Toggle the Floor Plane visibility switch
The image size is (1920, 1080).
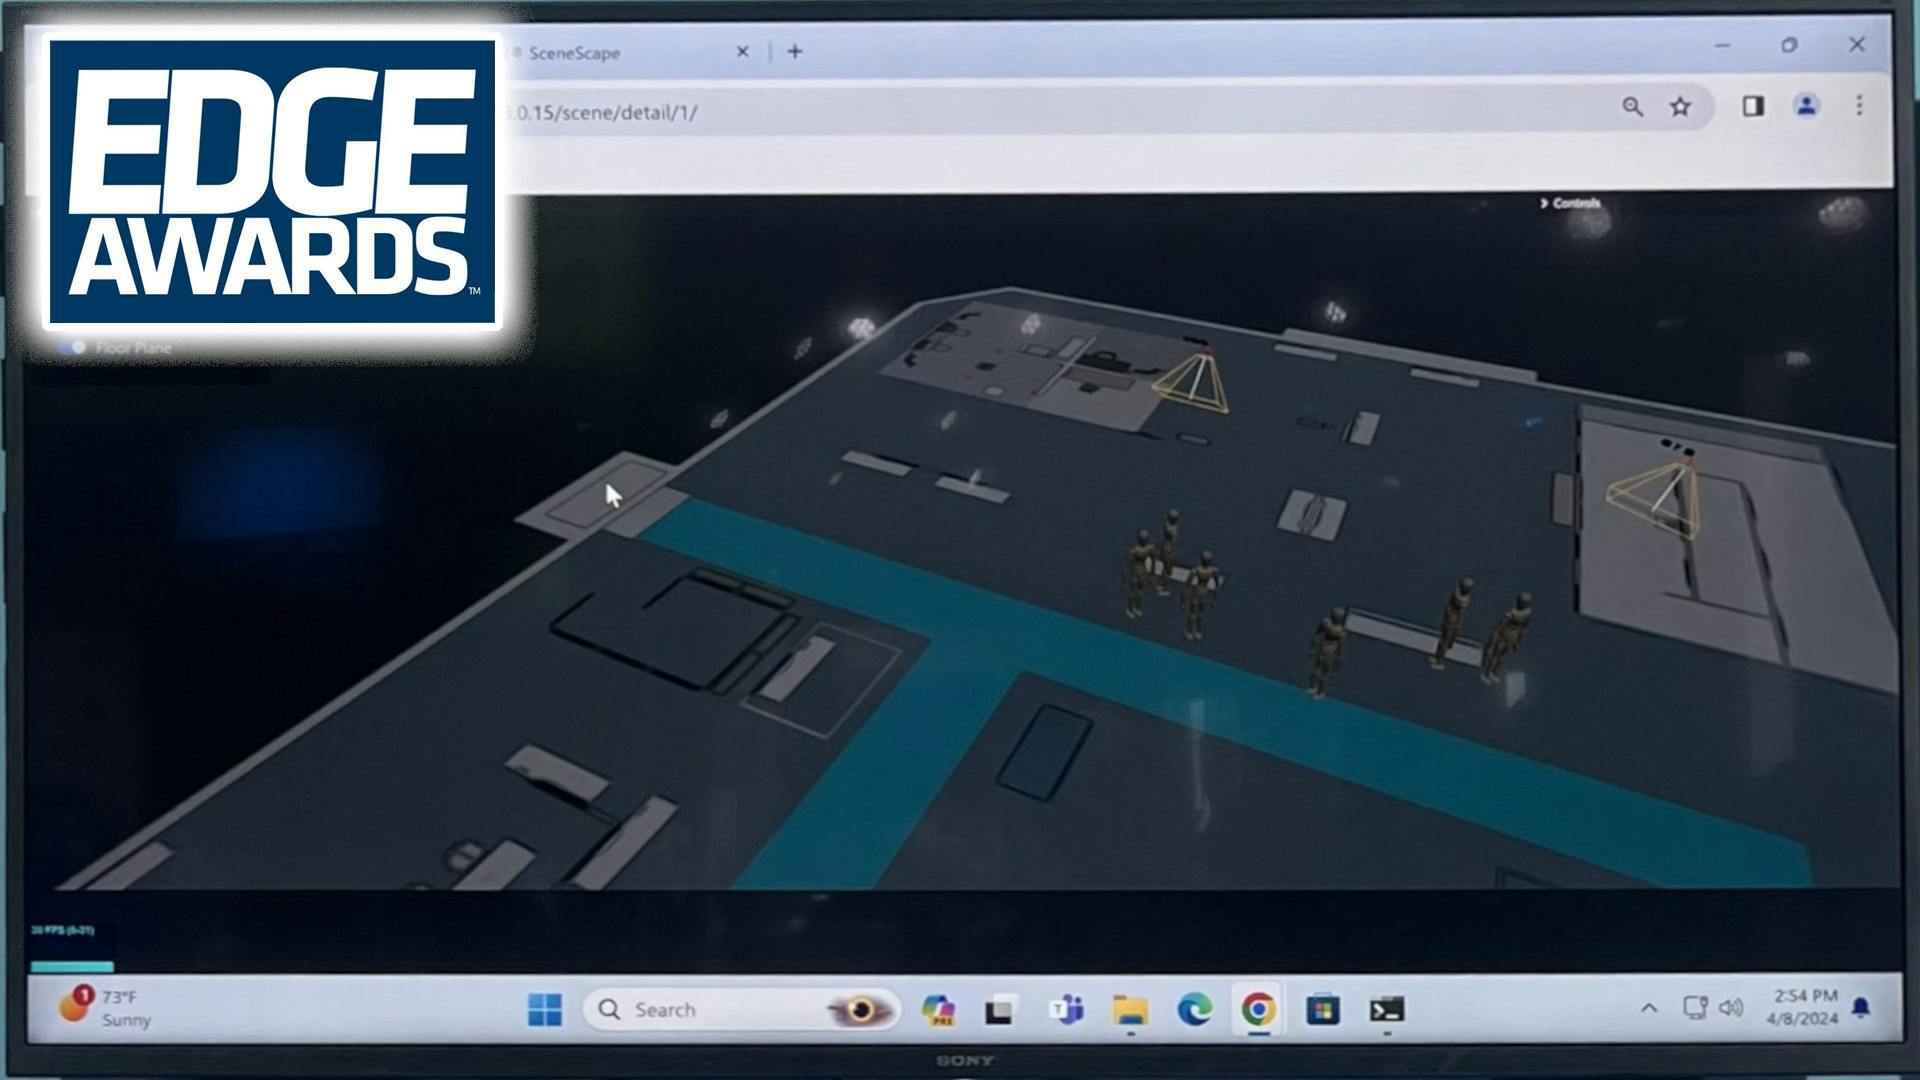pos(73,346)
